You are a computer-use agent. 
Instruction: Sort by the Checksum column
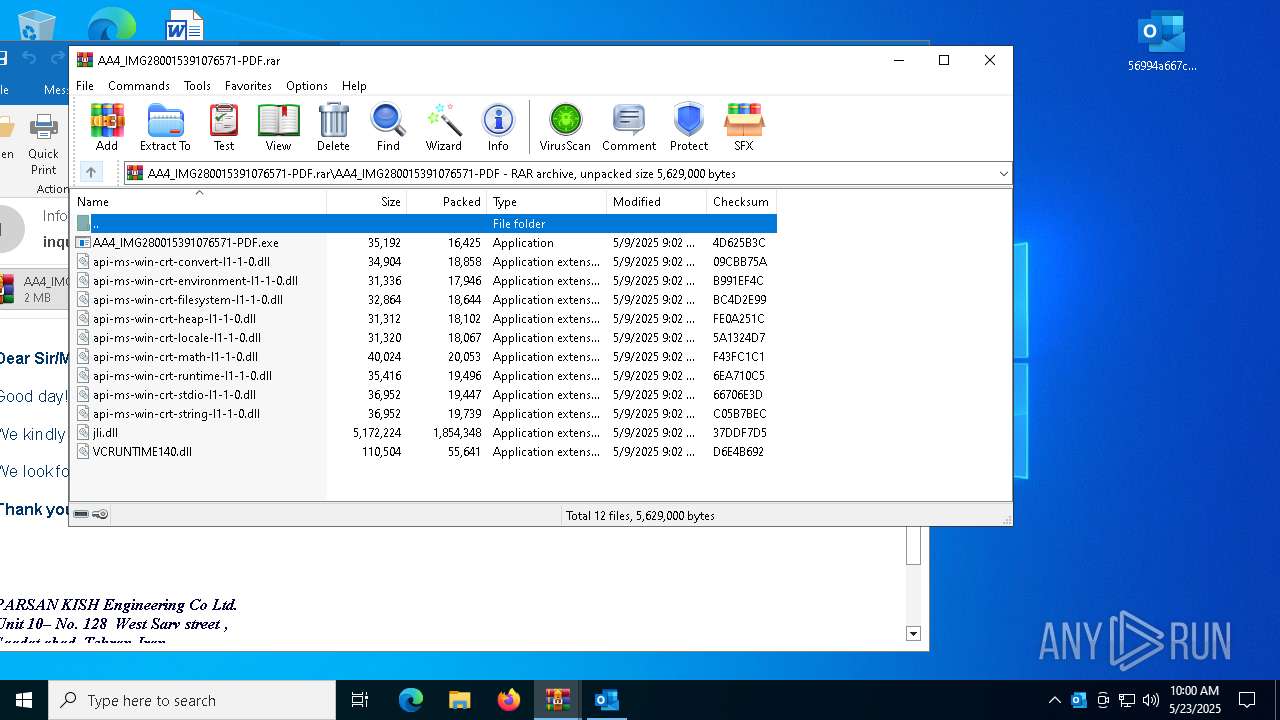(x=741, y=202)
